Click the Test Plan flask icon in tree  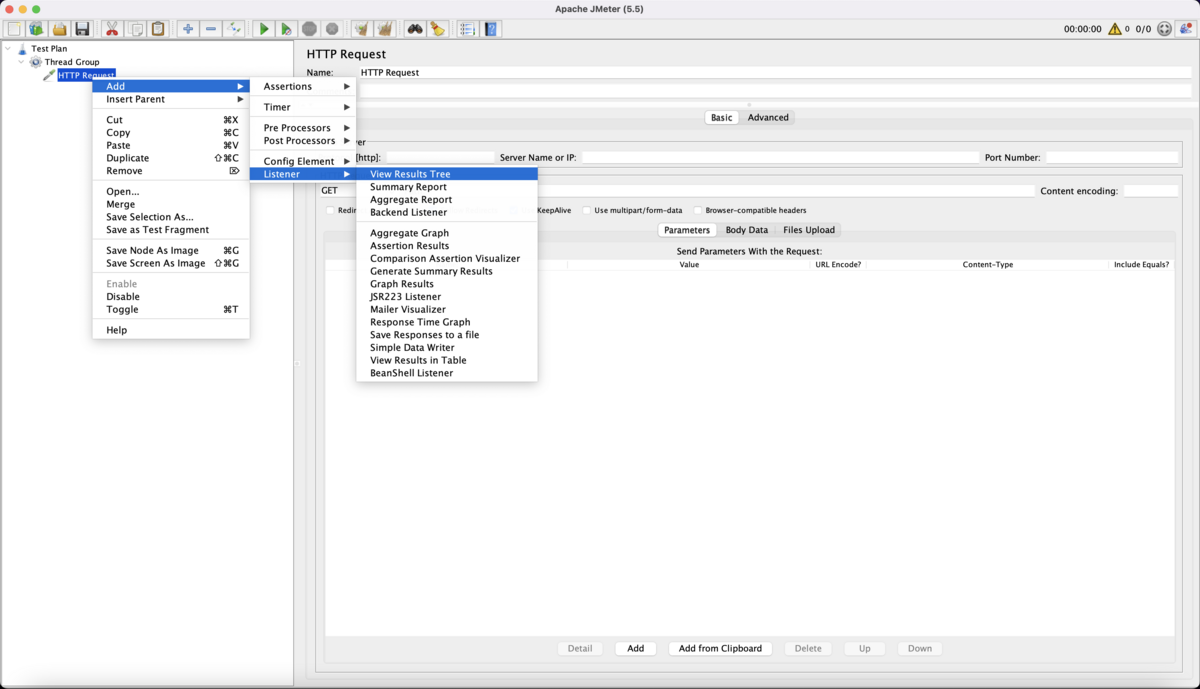tap(22, 48)
